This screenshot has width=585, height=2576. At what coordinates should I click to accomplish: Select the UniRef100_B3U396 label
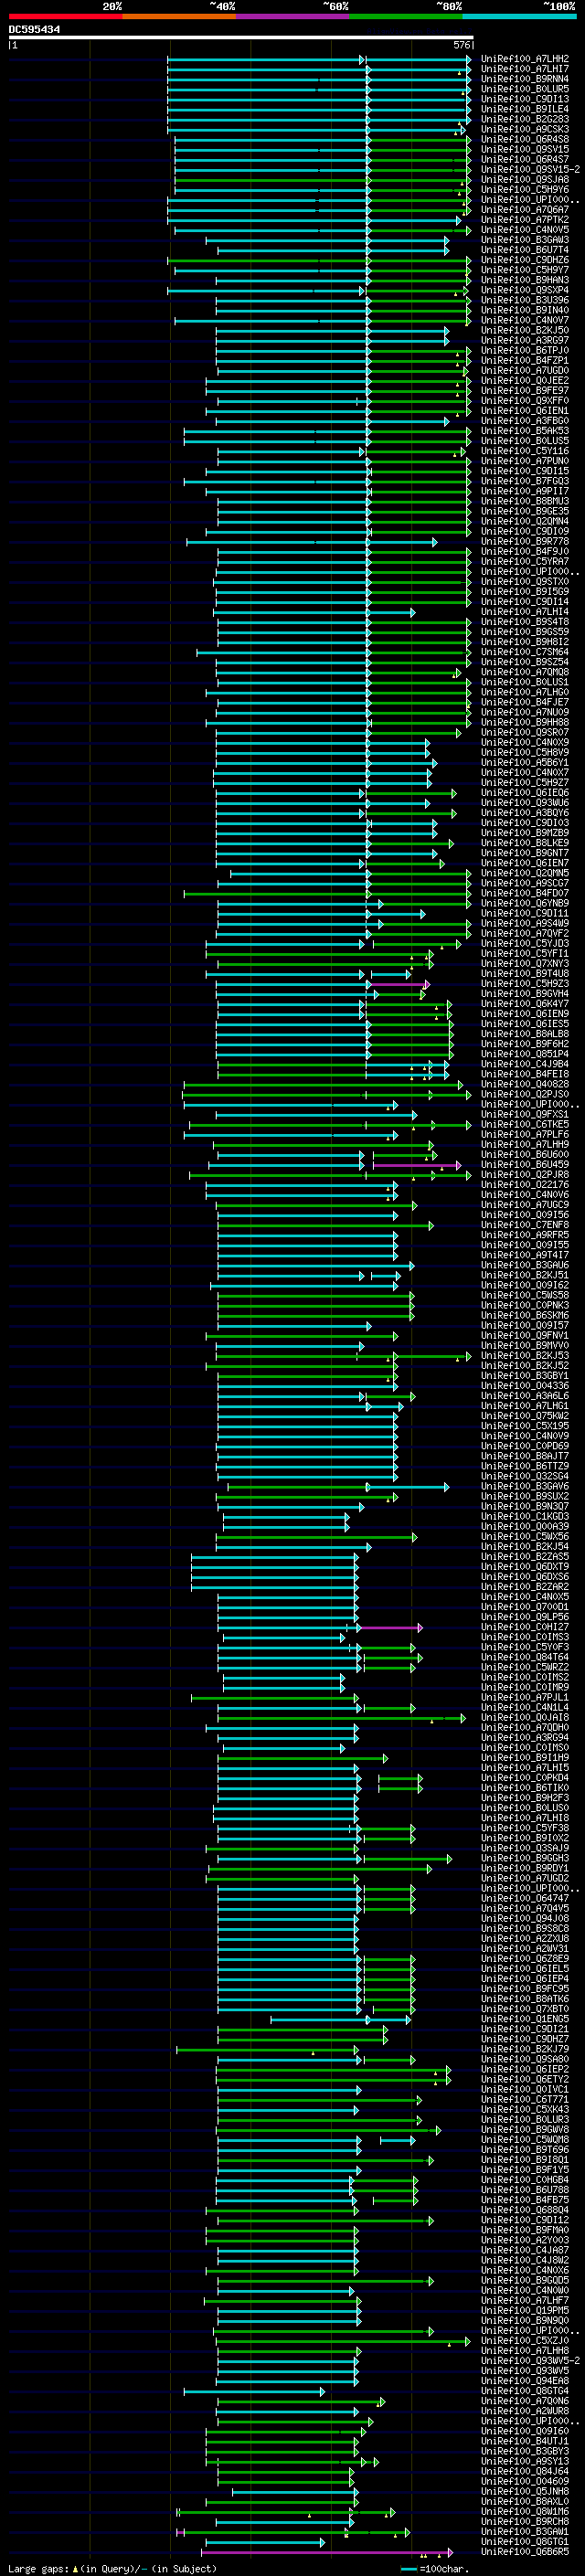525,300
